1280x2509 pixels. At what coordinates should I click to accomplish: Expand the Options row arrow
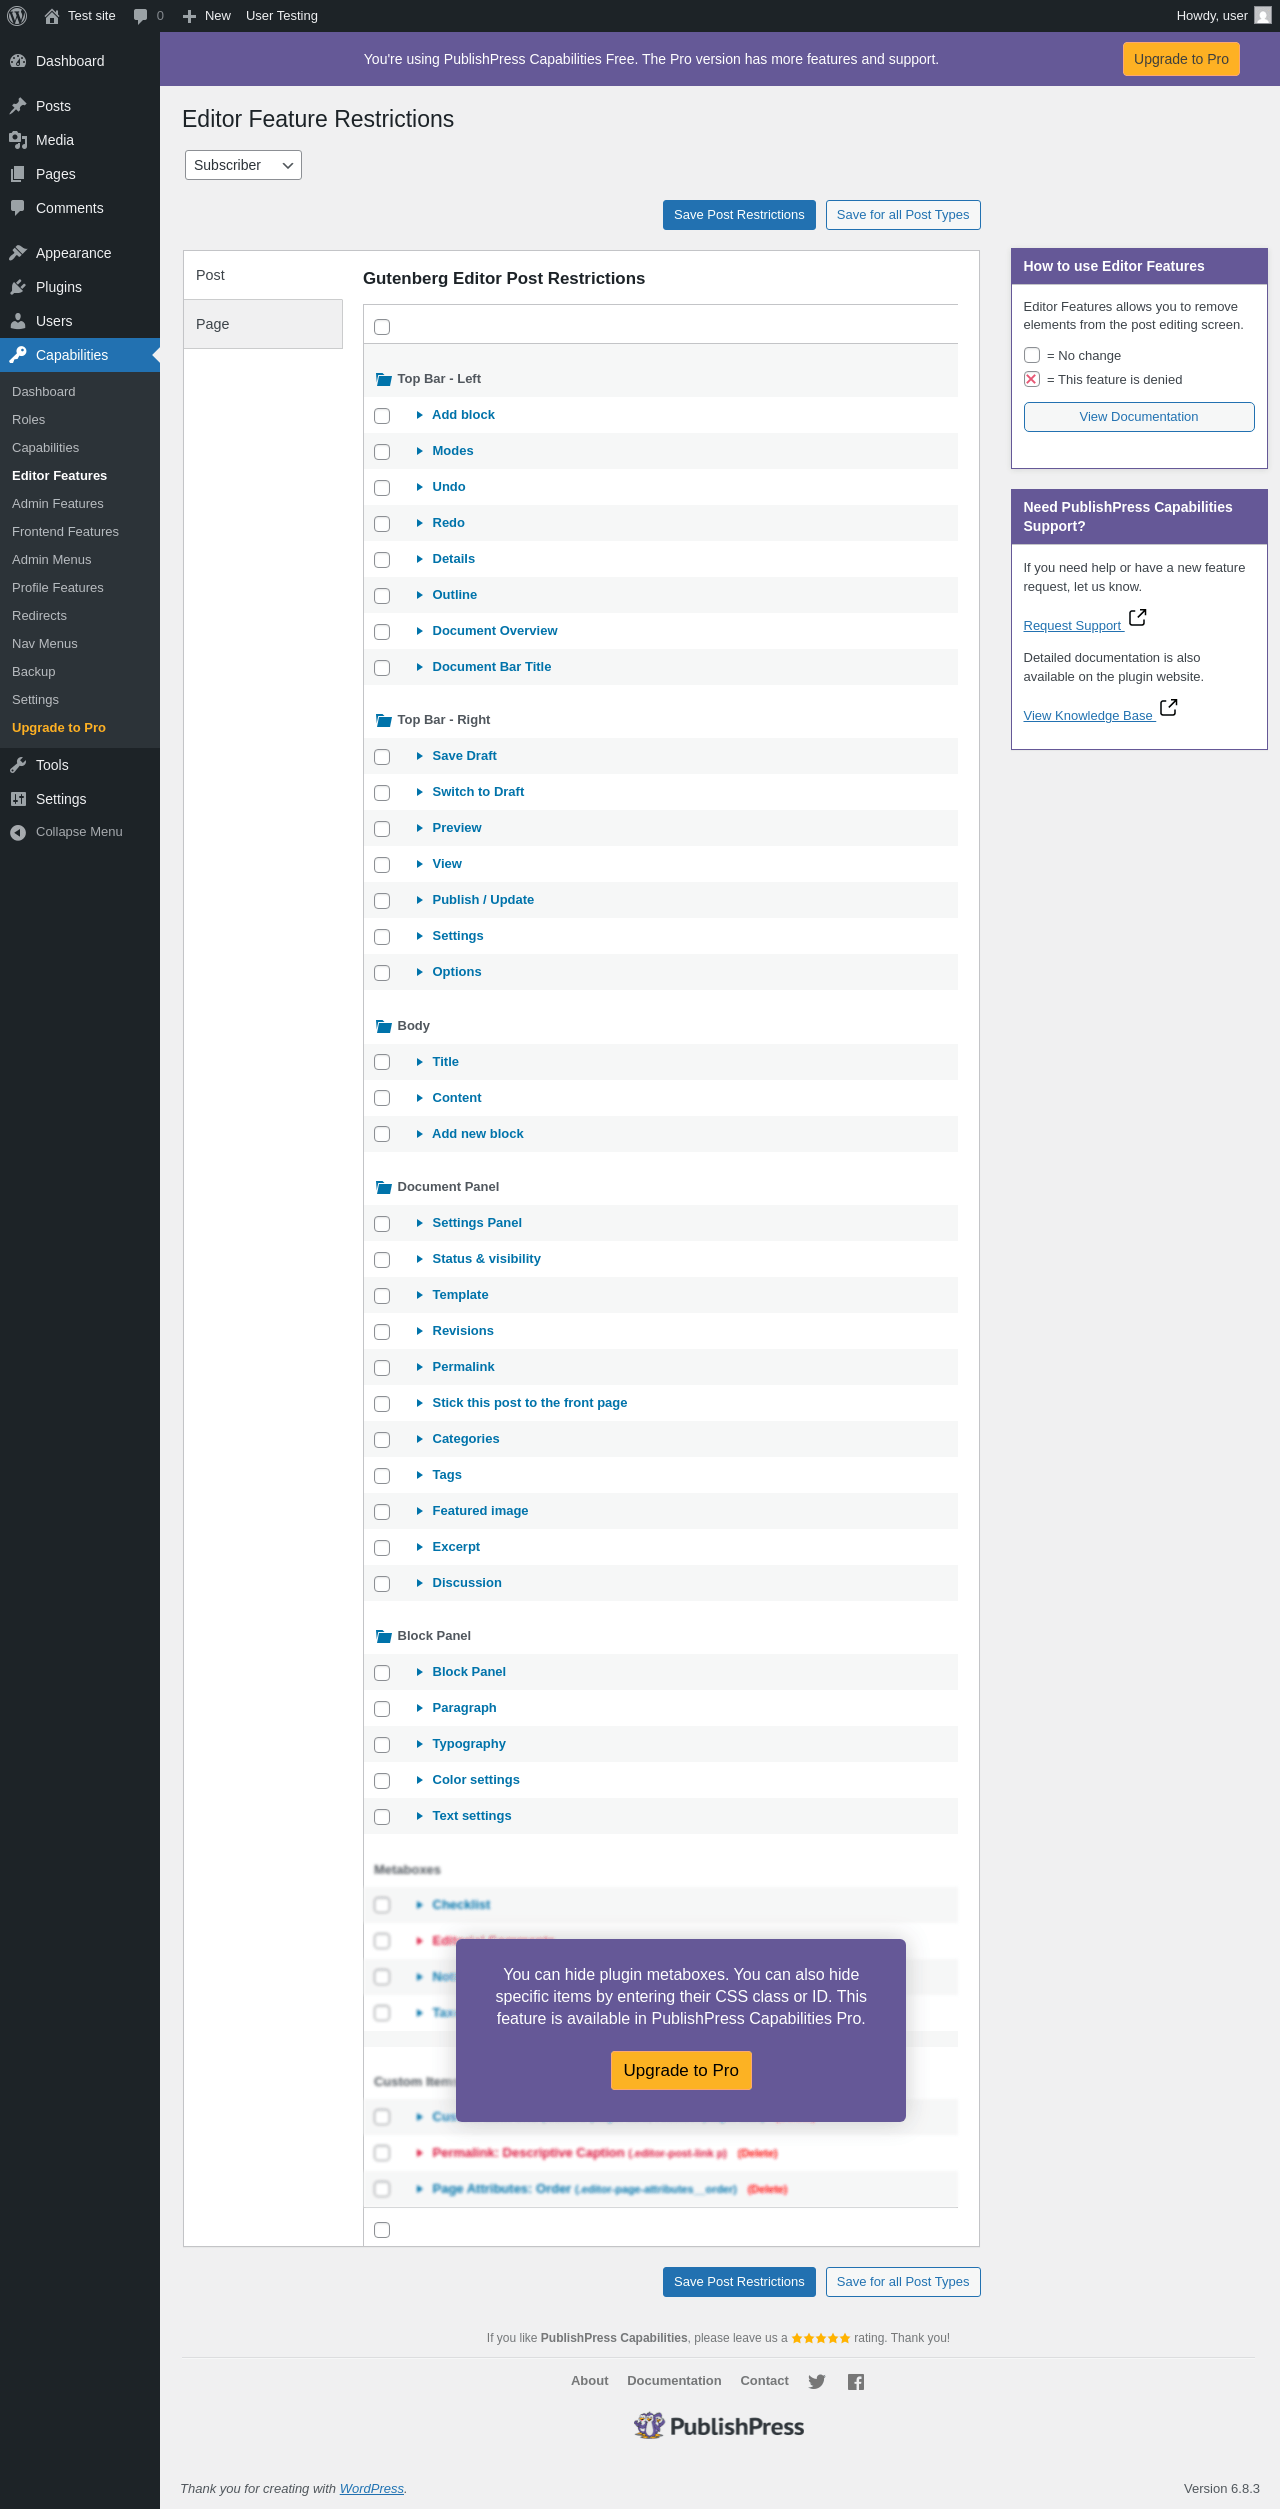click(x=420, y=972)
